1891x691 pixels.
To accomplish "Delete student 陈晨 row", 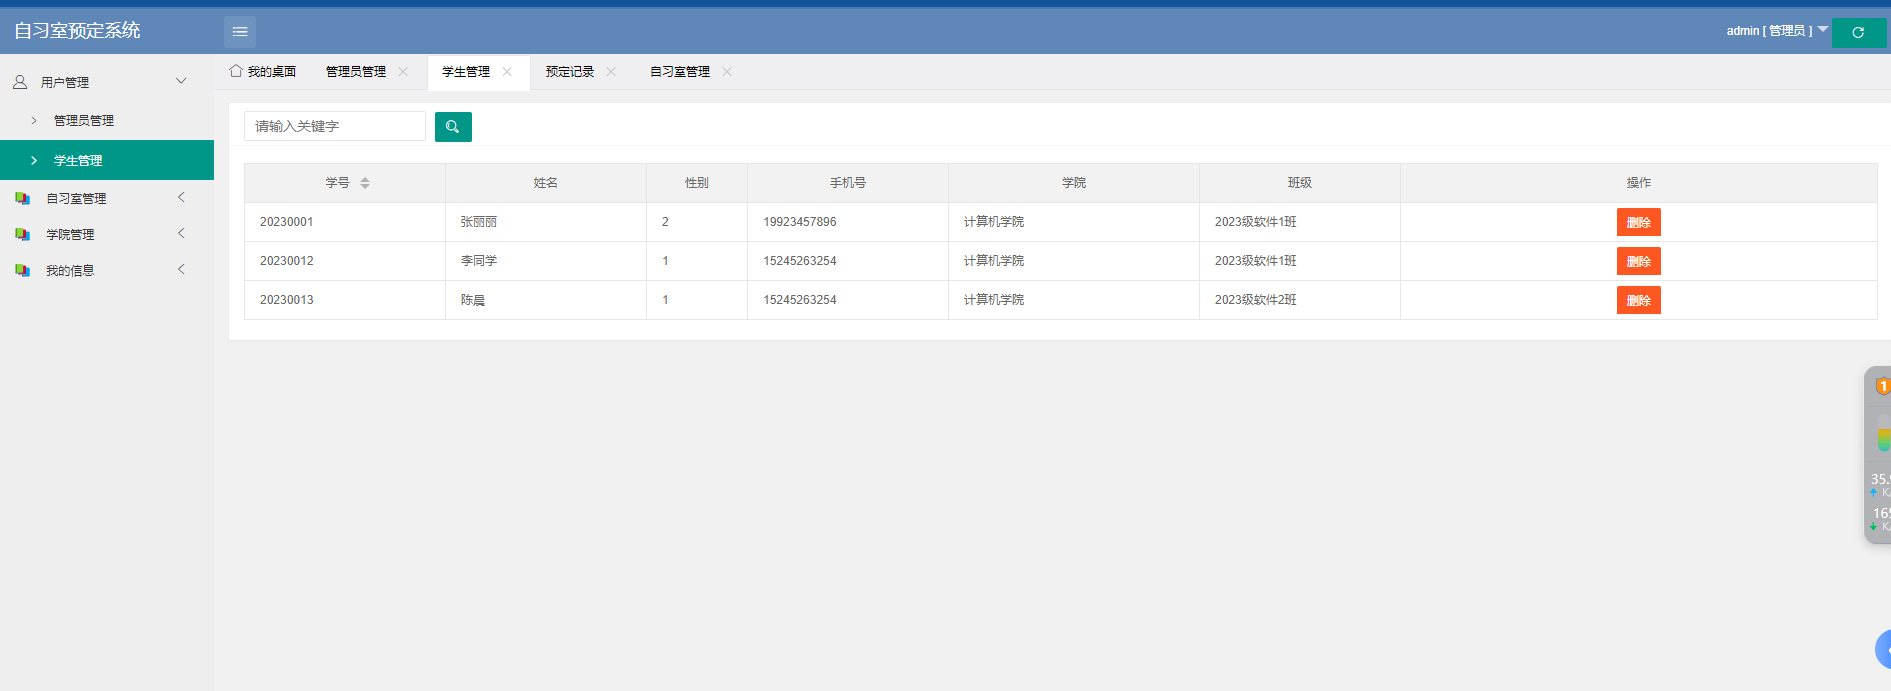I will point(1638,300).
